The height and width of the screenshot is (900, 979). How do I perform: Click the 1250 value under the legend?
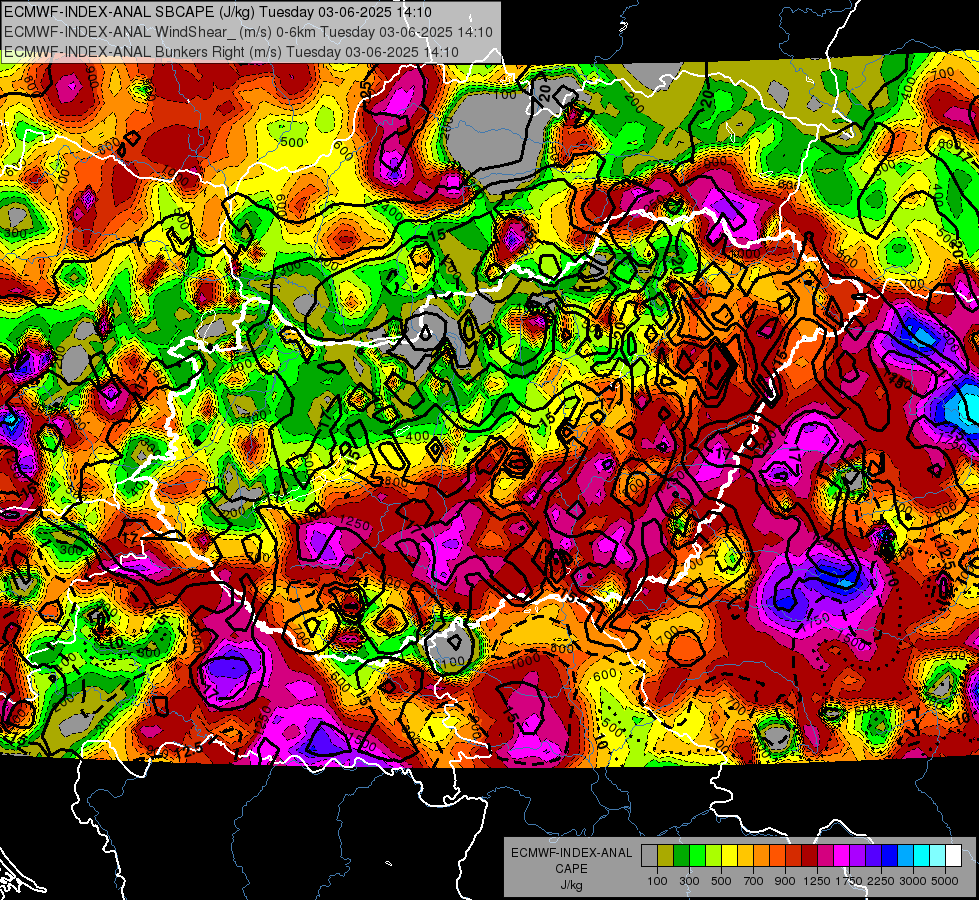click(x=817, y=881)
